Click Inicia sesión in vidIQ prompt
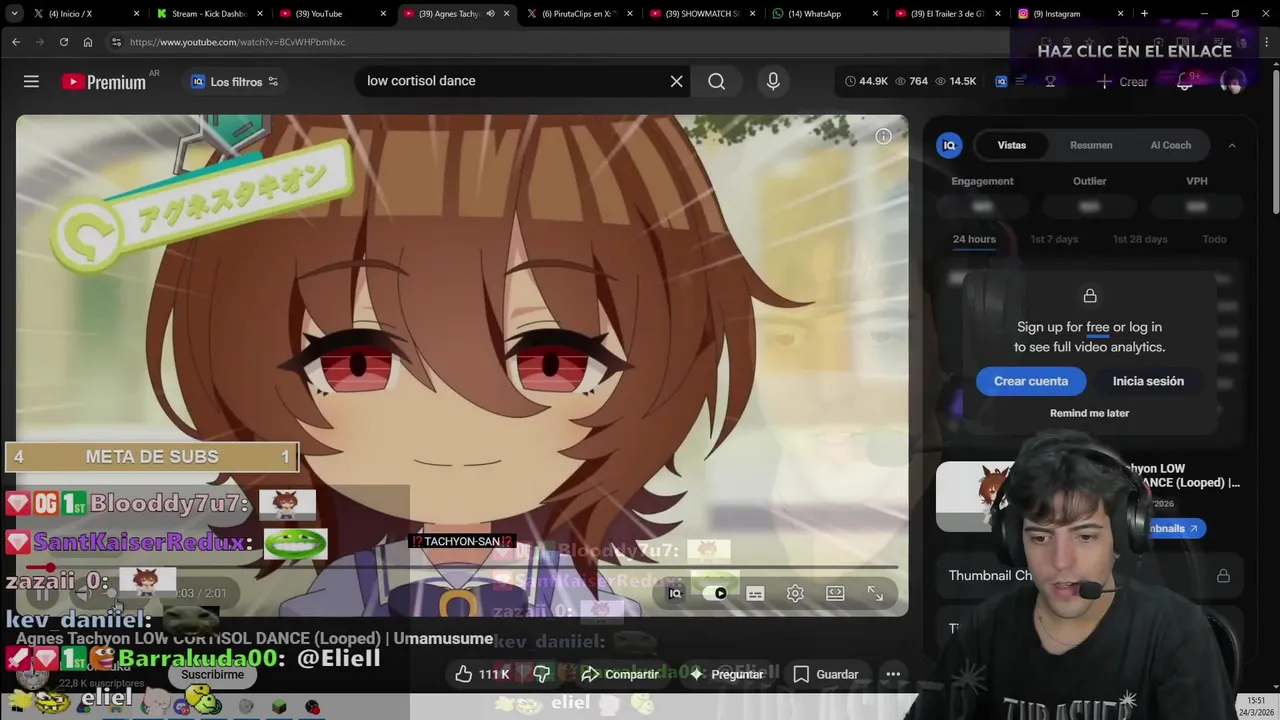This screenshot has width=1280, height=720. [x=1148, y=381]
